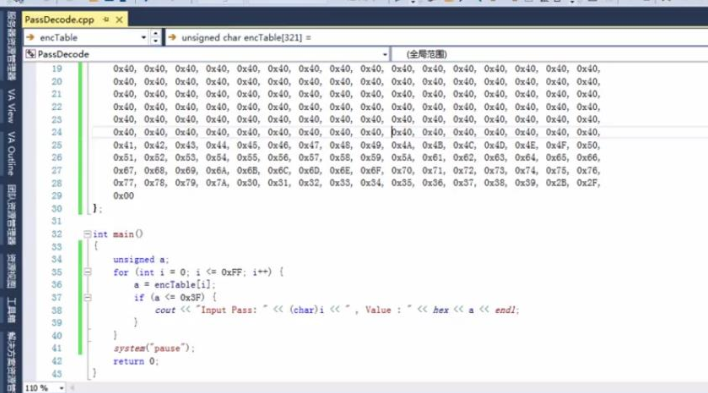Open the VA Outline side tab
The height and width of the screenshot is (393, 708).
coord(12,154)
